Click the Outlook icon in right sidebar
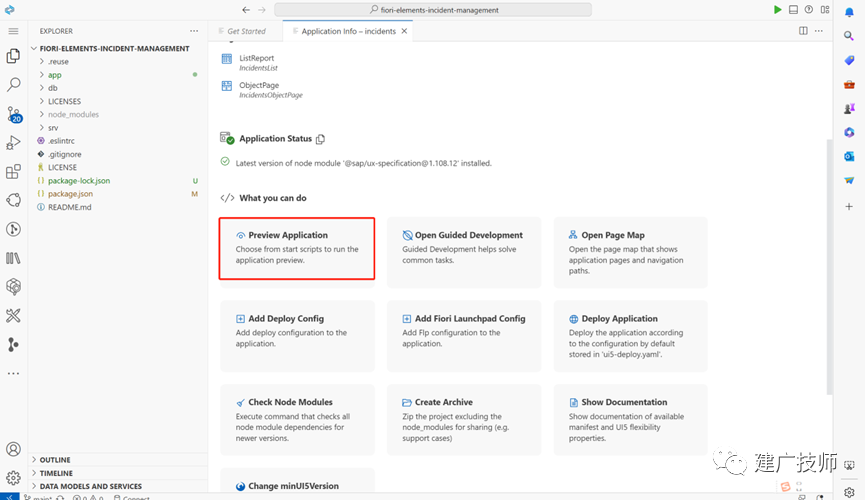865x500 pixels. [x=849, y=157]
